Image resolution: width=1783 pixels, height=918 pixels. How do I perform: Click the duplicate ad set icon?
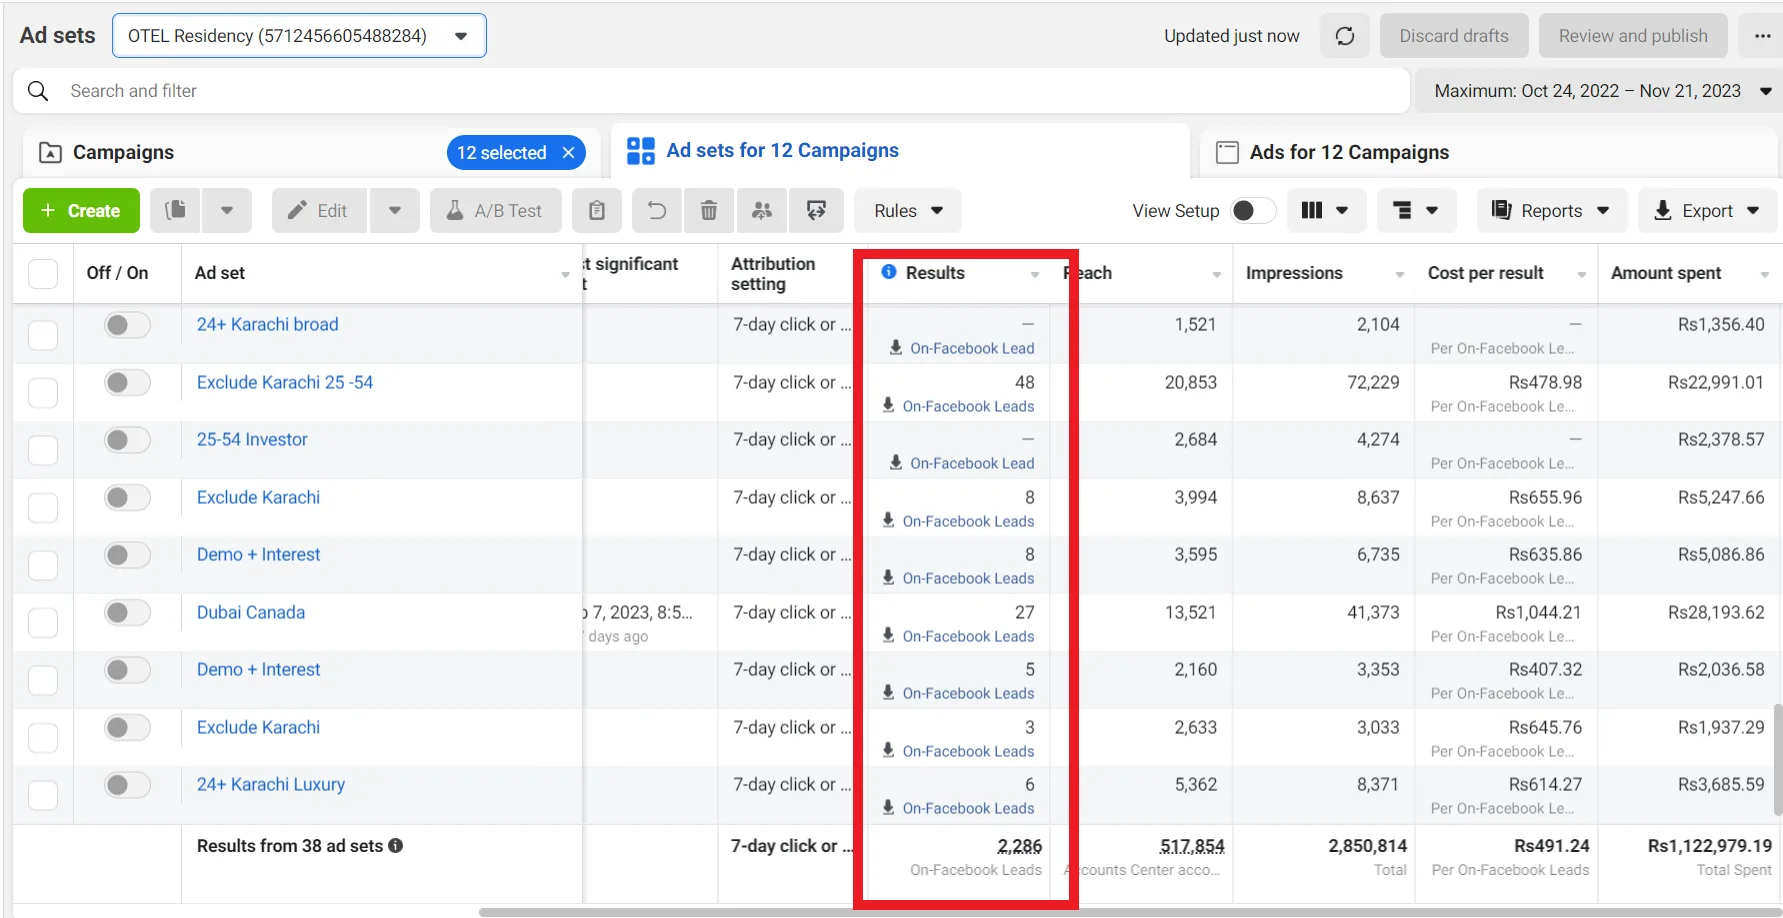(x=176, y=210)
